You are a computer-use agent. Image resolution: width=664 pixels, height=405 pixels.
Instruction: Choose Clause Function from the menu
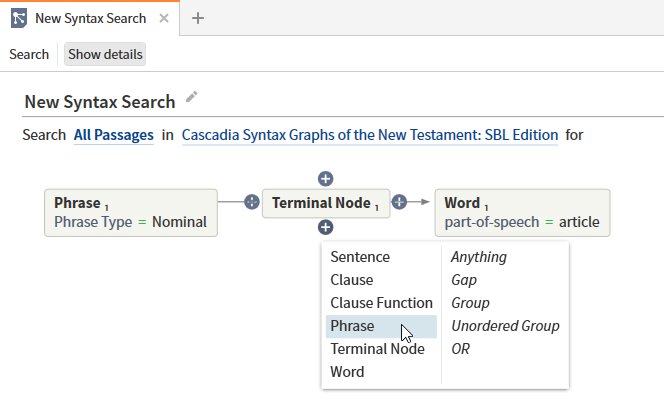pyautogui.click(x=381, y=303)
